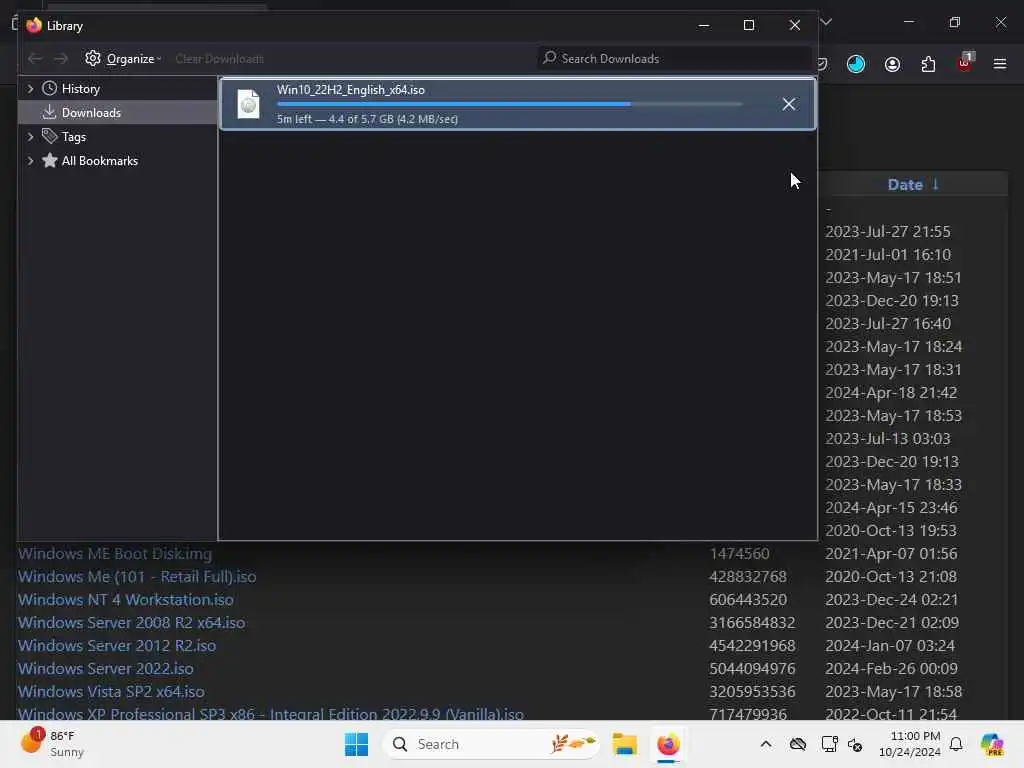Viewport: 1024px width, 768px height.
Task: Click the clock icon next to History
Action: (x=50, y=89)
